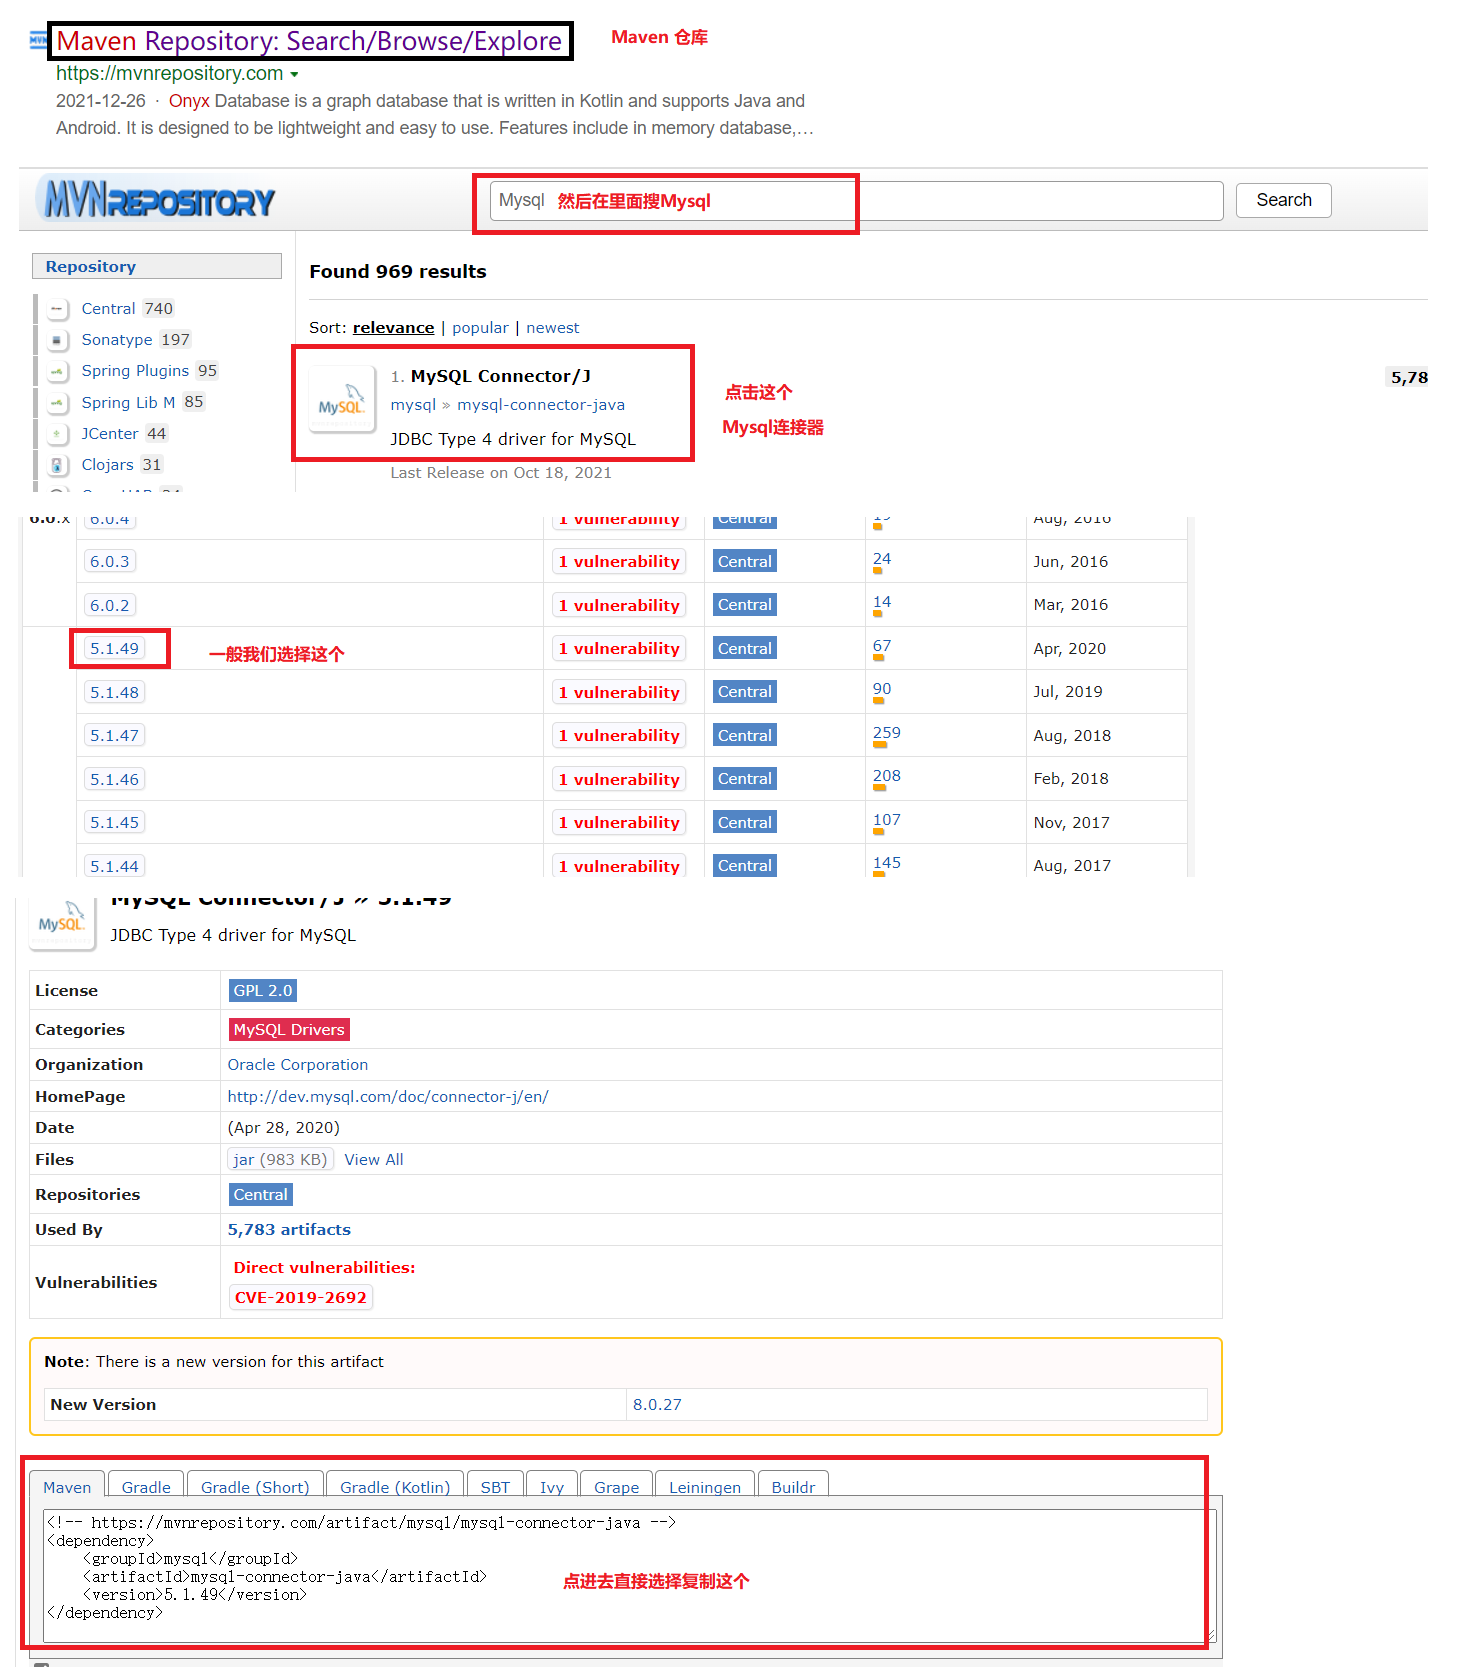1461x1679 pixels.
Task: Filter by Central repository
Action: pos(108,309)
